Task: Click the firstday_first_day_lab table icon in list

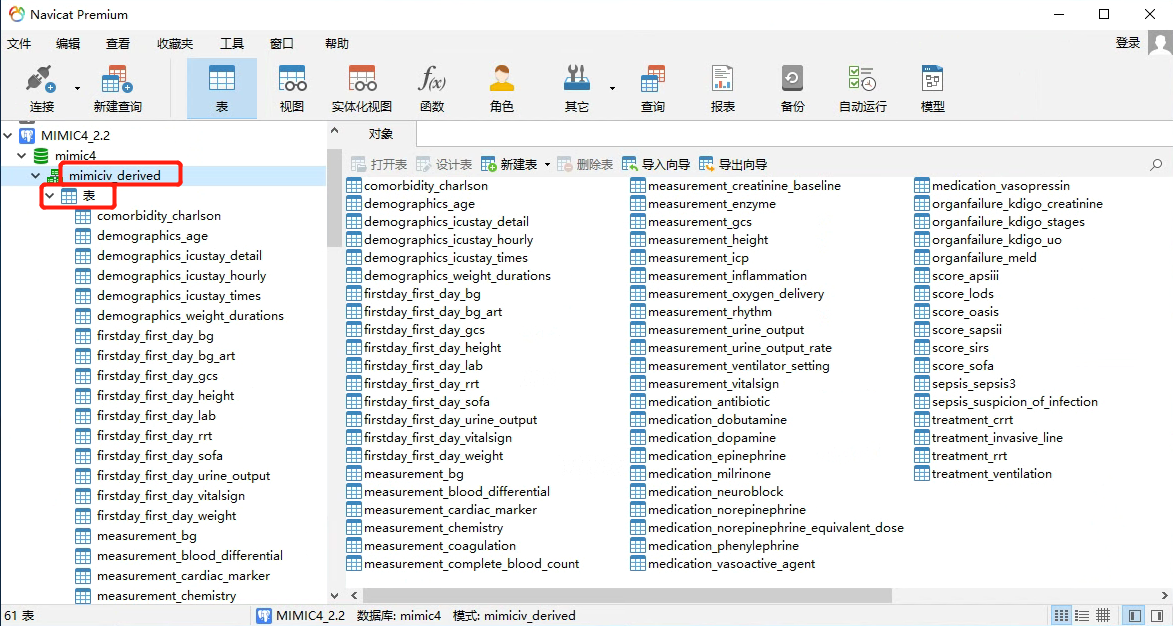Action: pyautogui.click(x=354, y=366)
